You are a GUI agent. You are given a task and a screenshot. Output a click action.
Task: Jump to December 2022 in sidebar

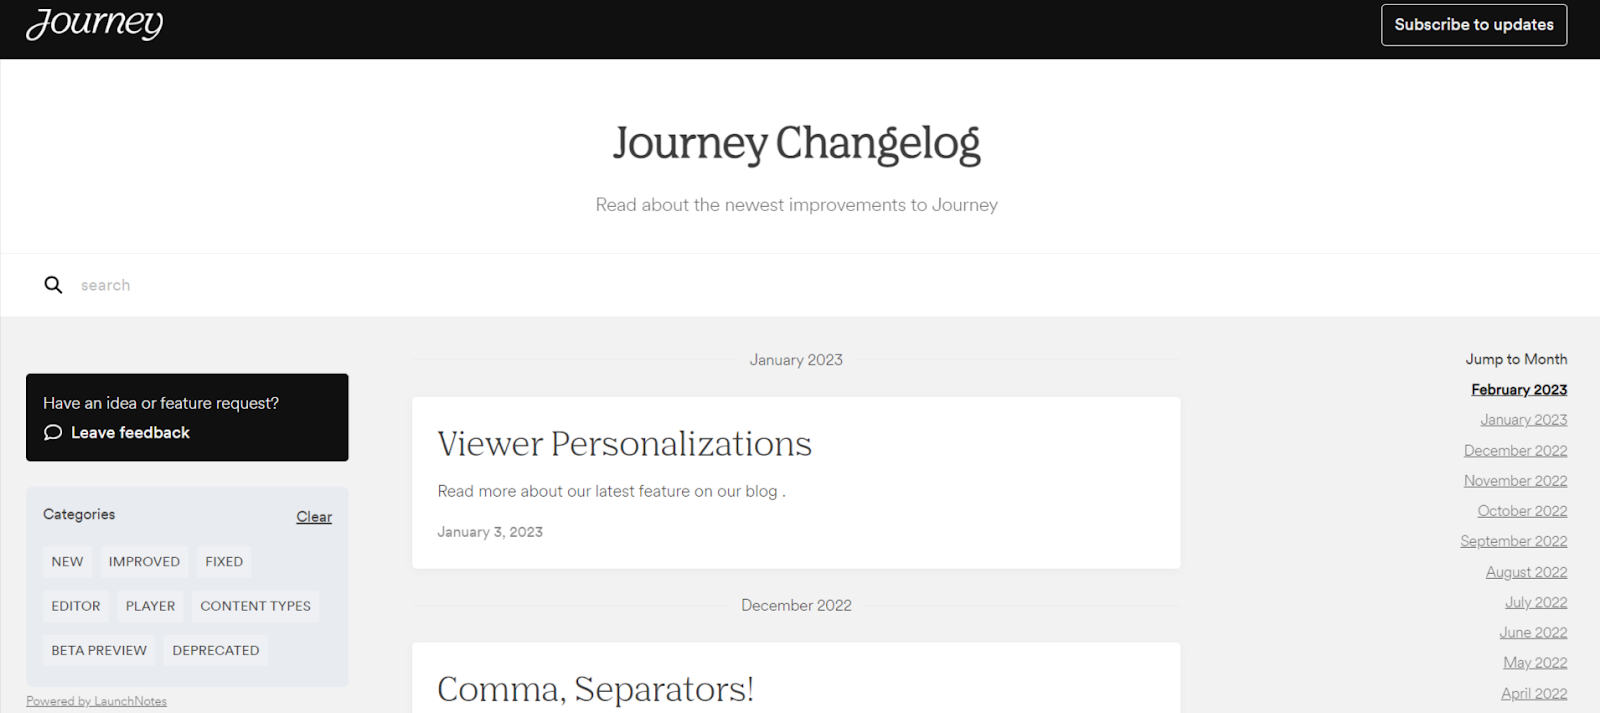coord(1515,450)
